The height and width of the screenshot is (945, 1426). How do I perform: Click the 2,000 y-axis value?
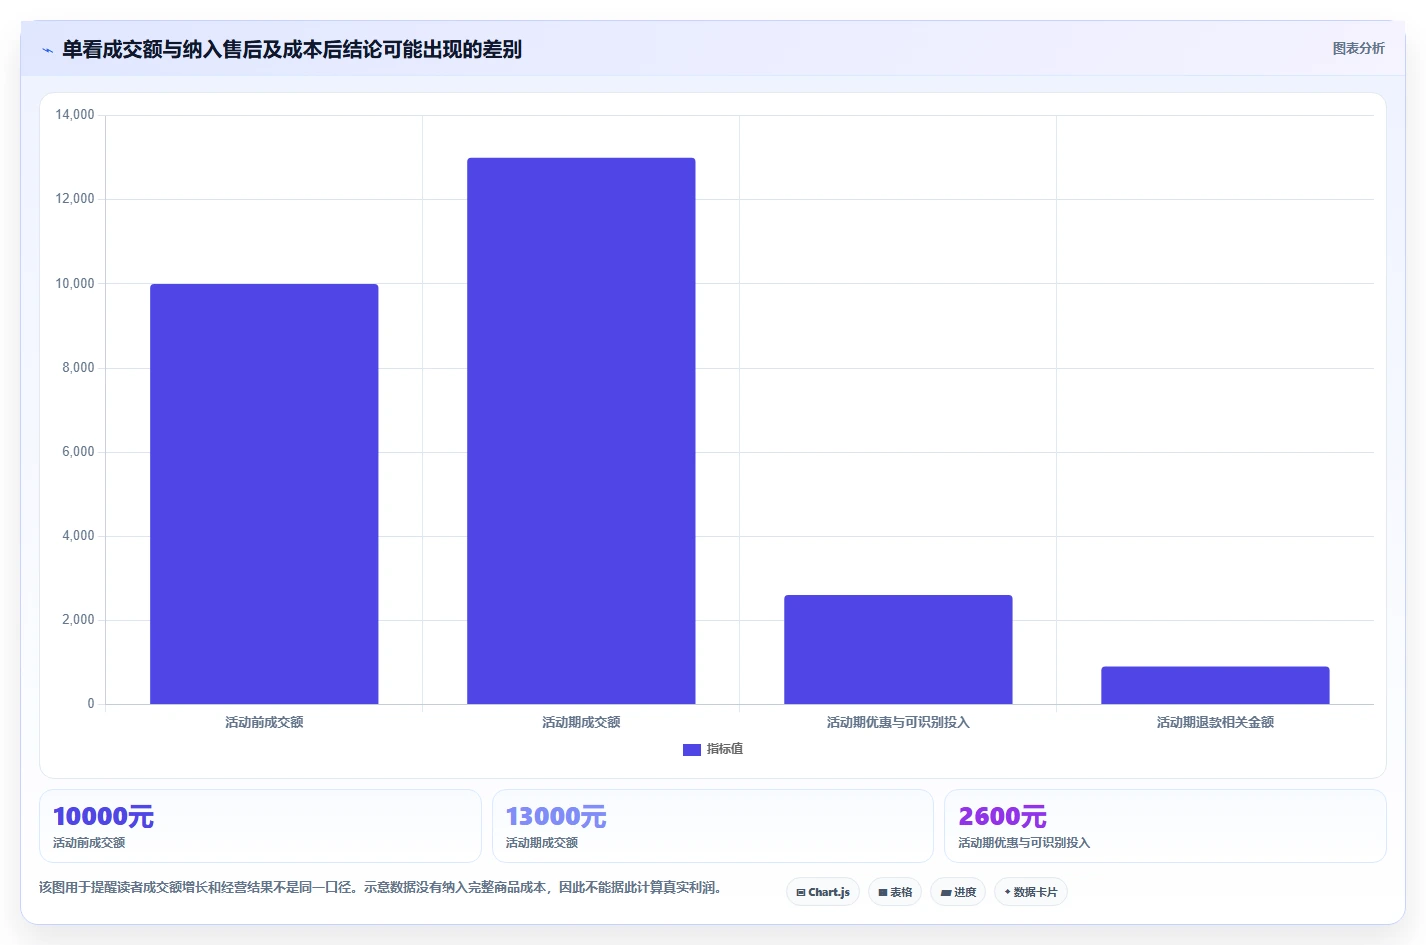click(x=78, y=620)
